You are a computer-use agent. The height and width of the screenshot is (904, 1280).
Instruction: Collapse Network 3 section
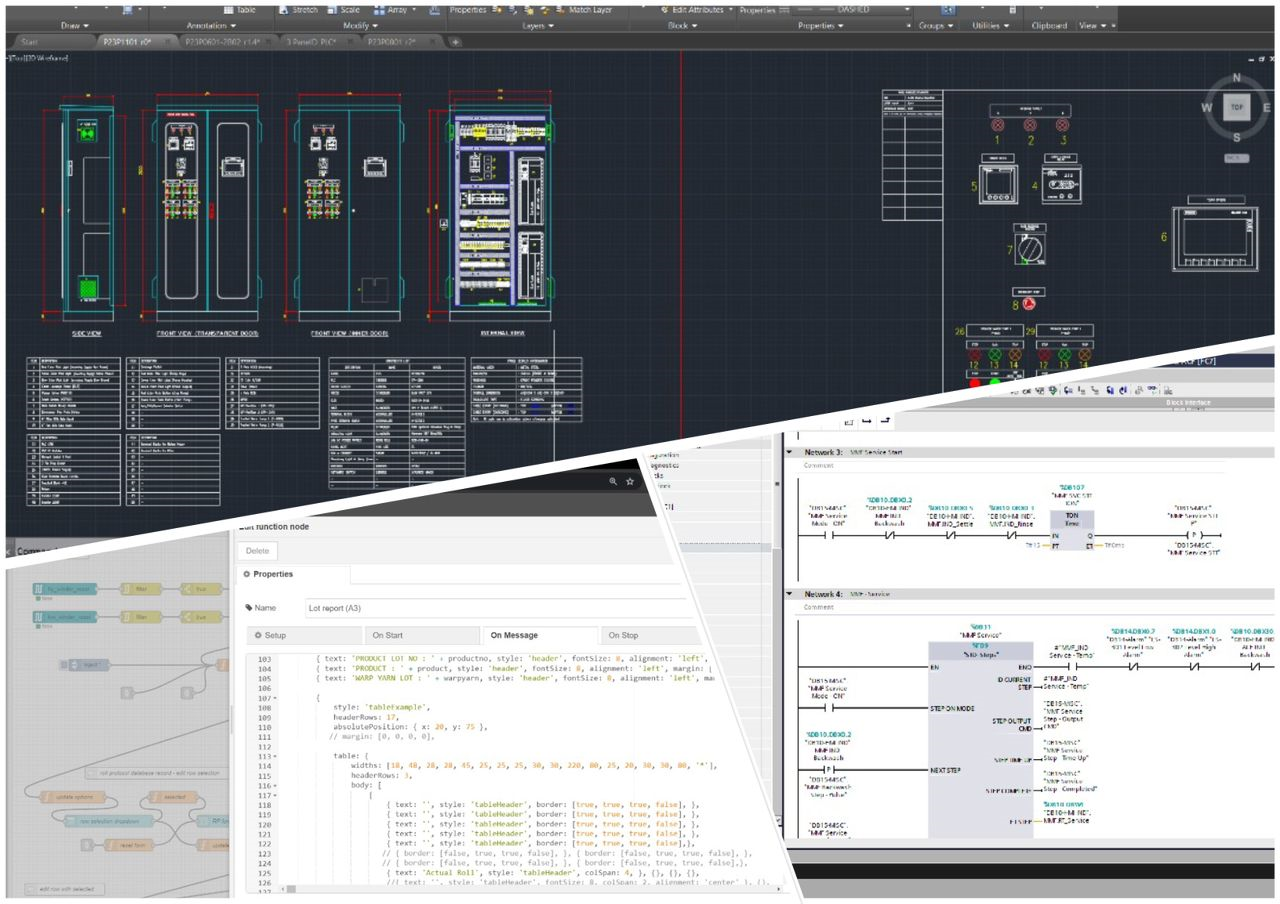(791, 452)
